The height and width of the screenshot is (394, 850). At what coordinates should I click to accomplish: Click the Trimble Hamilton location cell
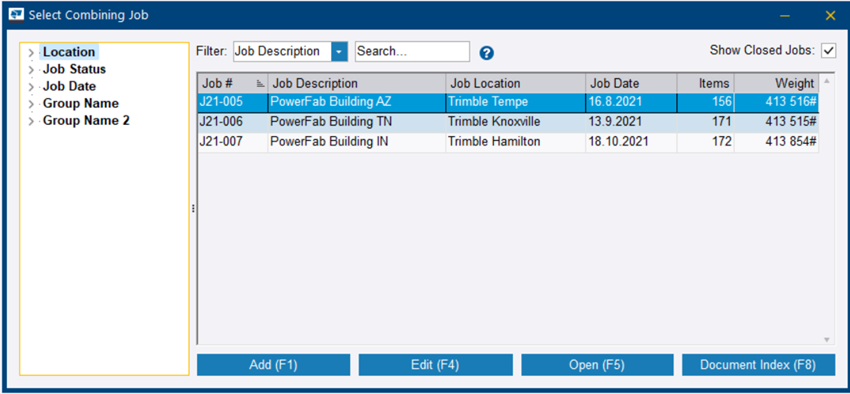pyautogui.click(x=516, y=142)
